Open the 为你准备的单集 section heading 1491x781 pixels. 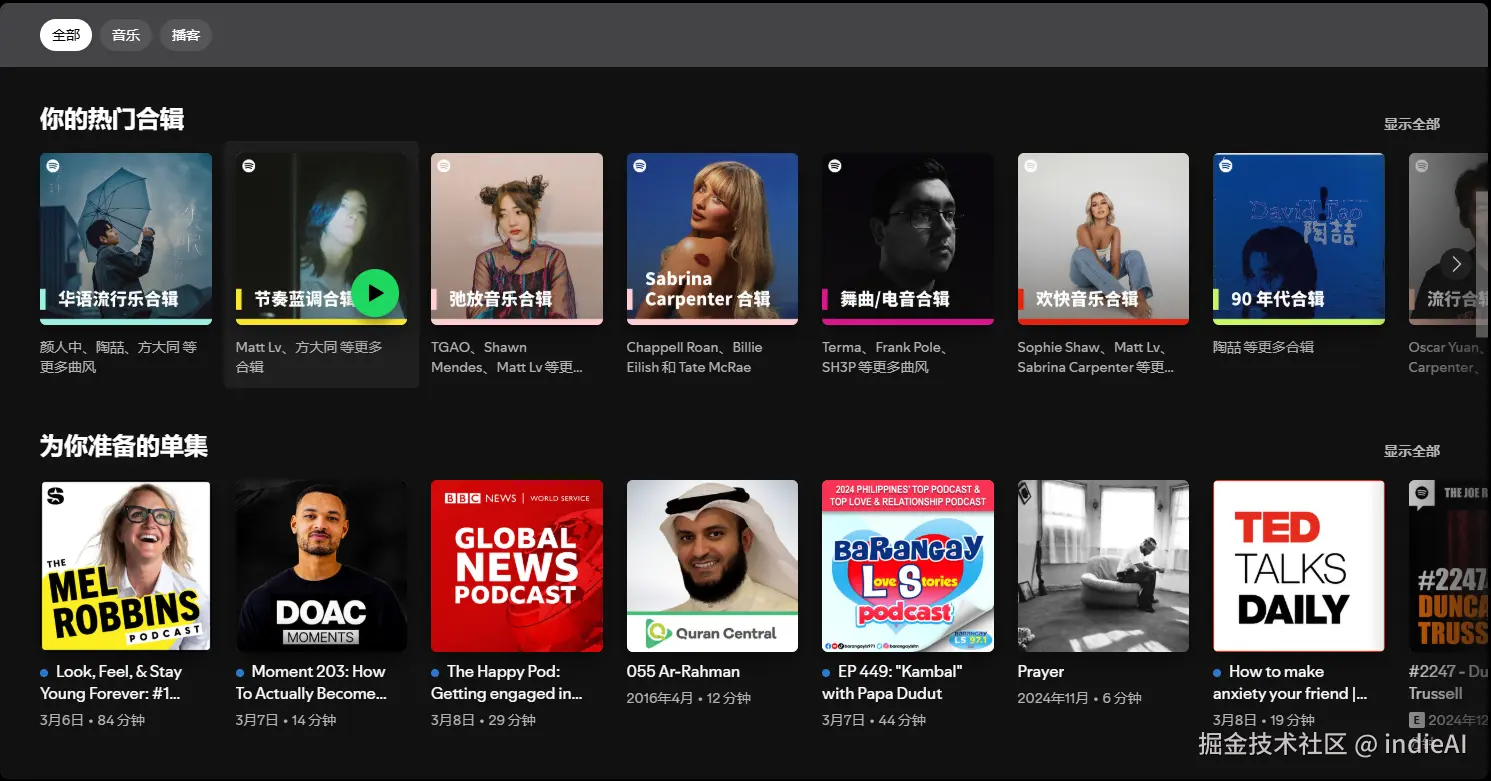point(122,445)
